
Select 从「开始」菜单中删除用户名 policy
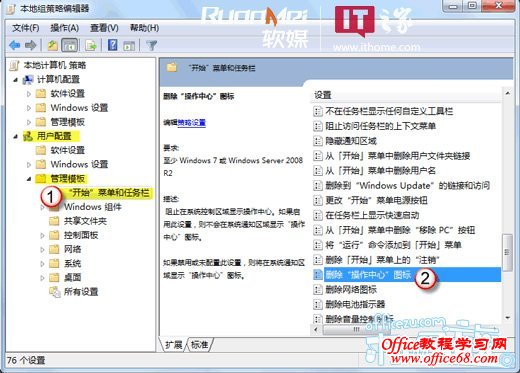pos(380,171)
